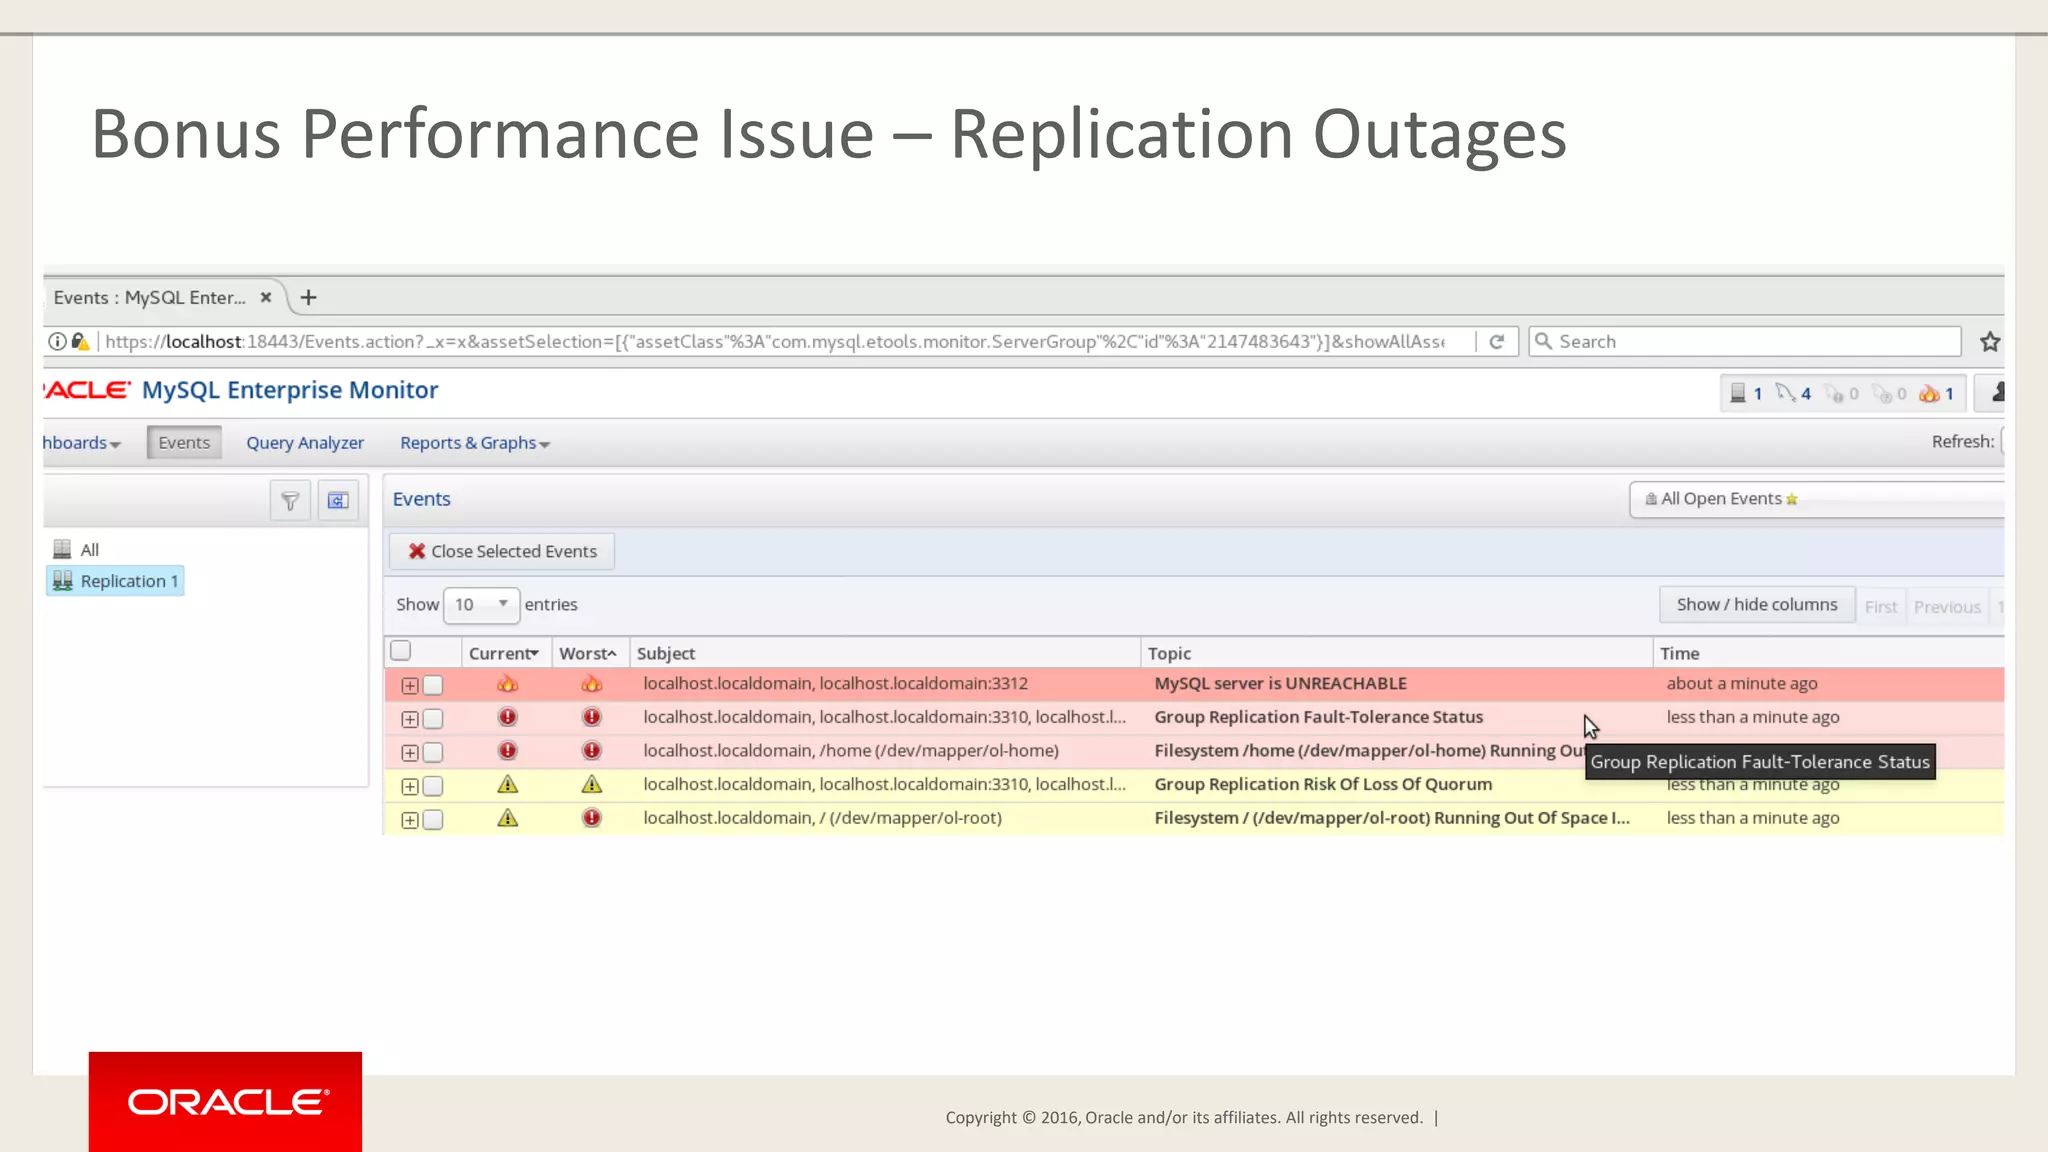The width and height of the screenshot is (2048, 1152).
Task: Click worst critical icon for Fault-Tolerance Status row
Action: click(x=592, y=717)
